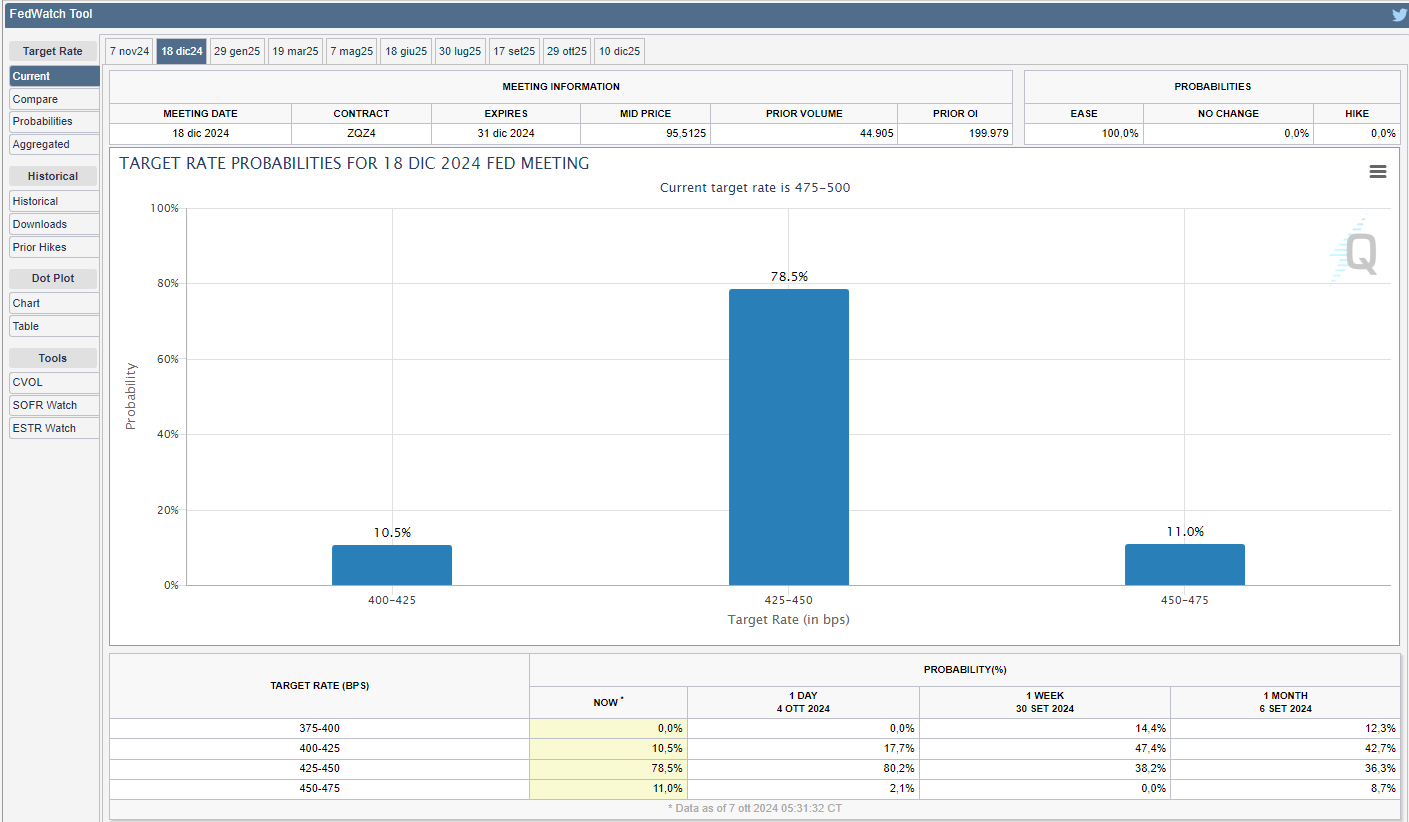Open the ESTR Watch tool
The width and height of the screenshot is (1409, 822).
tap(54, 428)
